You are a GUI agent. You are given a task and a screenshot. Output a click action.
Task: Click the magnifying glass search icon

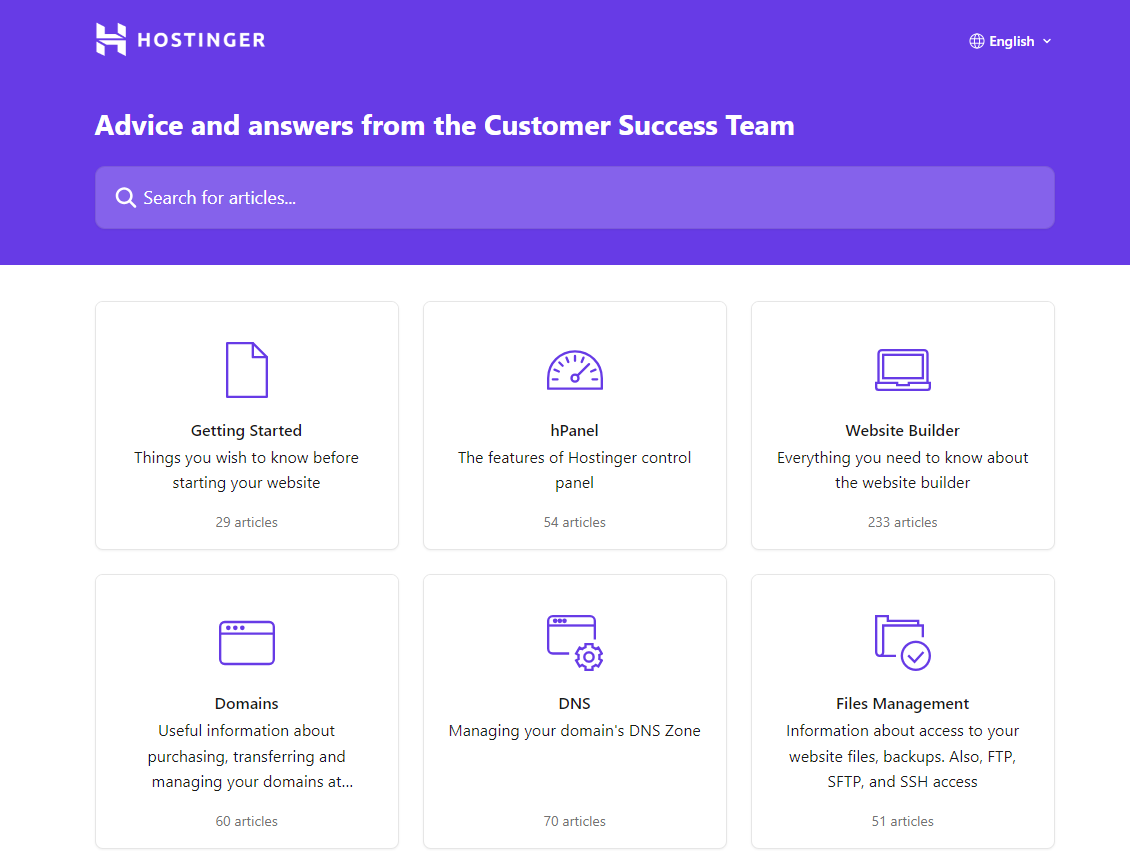(x=125, y=197)
